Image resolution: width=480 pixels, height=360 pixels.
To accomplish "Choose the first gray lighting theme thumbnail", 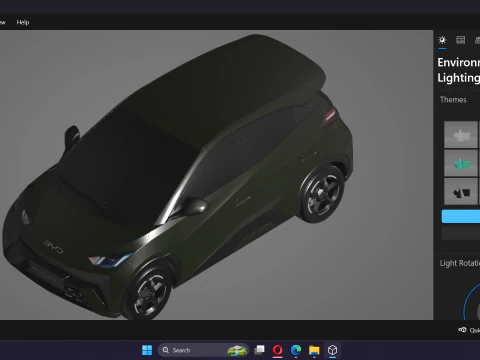I will (x=461, y=135).
